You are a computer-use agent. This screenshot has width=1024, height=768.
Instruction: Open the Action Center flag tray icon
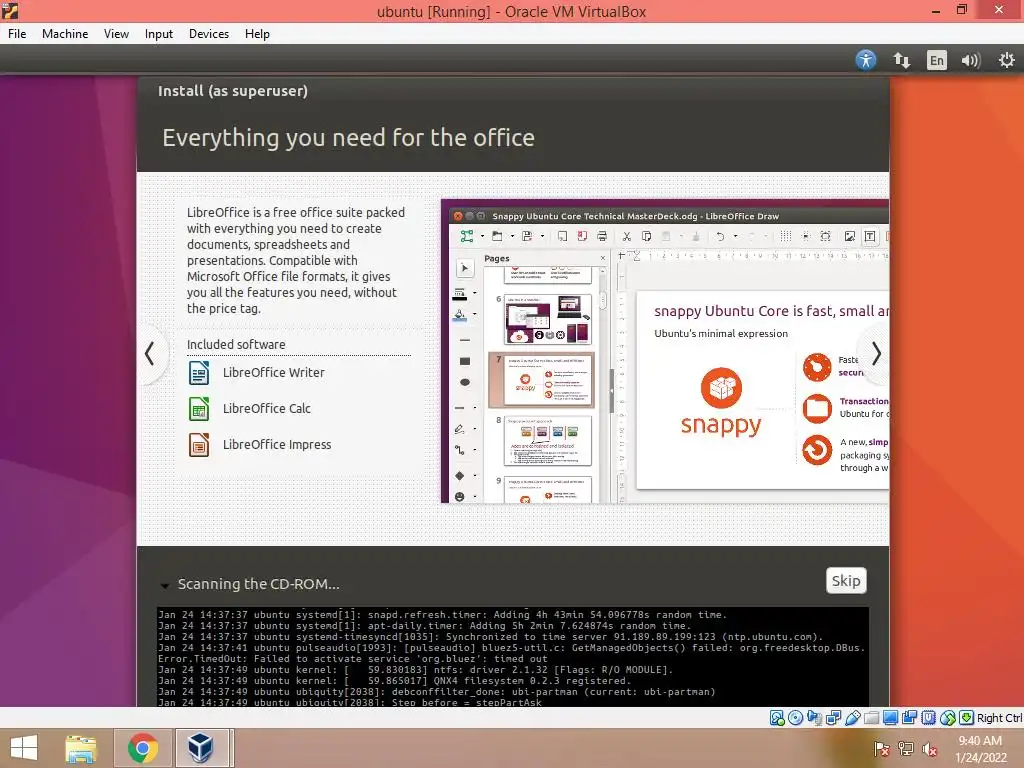(x=882, y=749)
